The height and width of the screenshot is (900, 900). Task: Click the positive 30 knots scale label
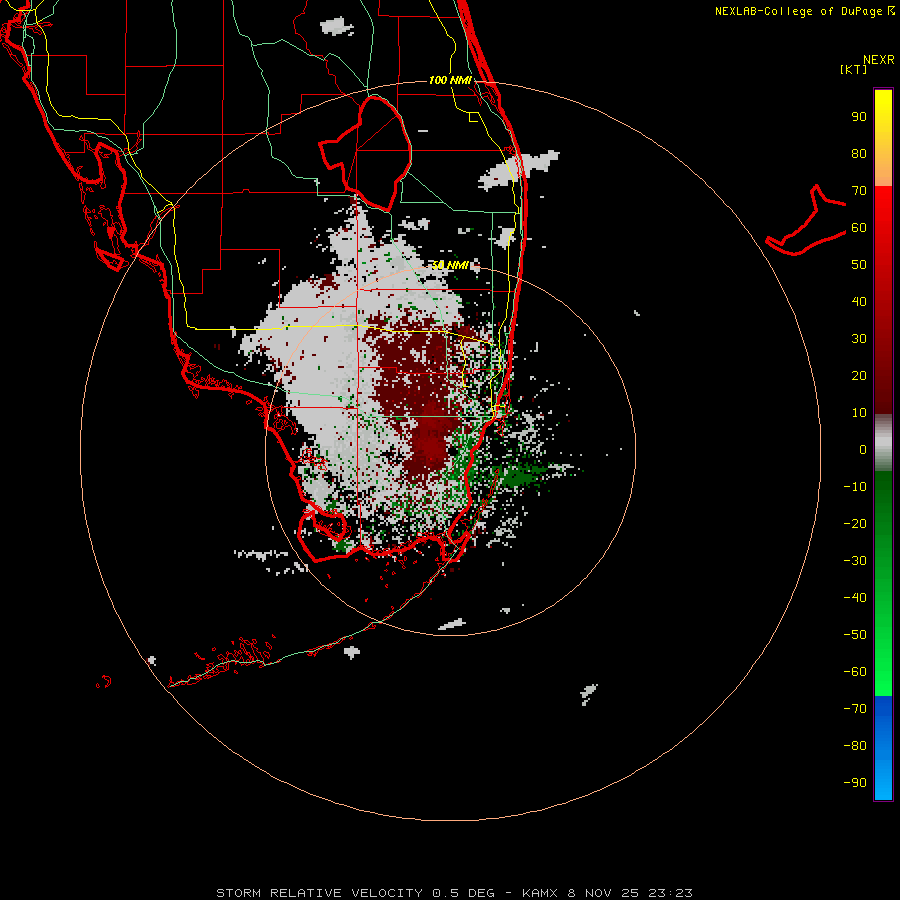[x=859, y=339]
